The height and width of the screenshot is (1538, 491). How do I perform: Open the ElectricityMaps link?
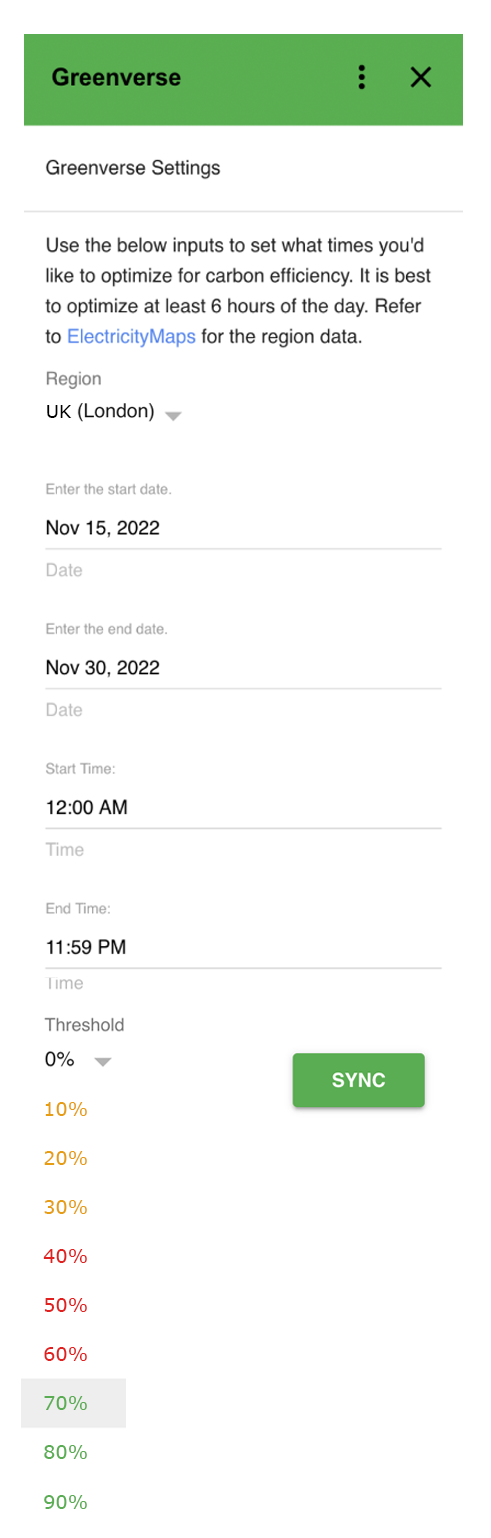click(x=131, y=337)
